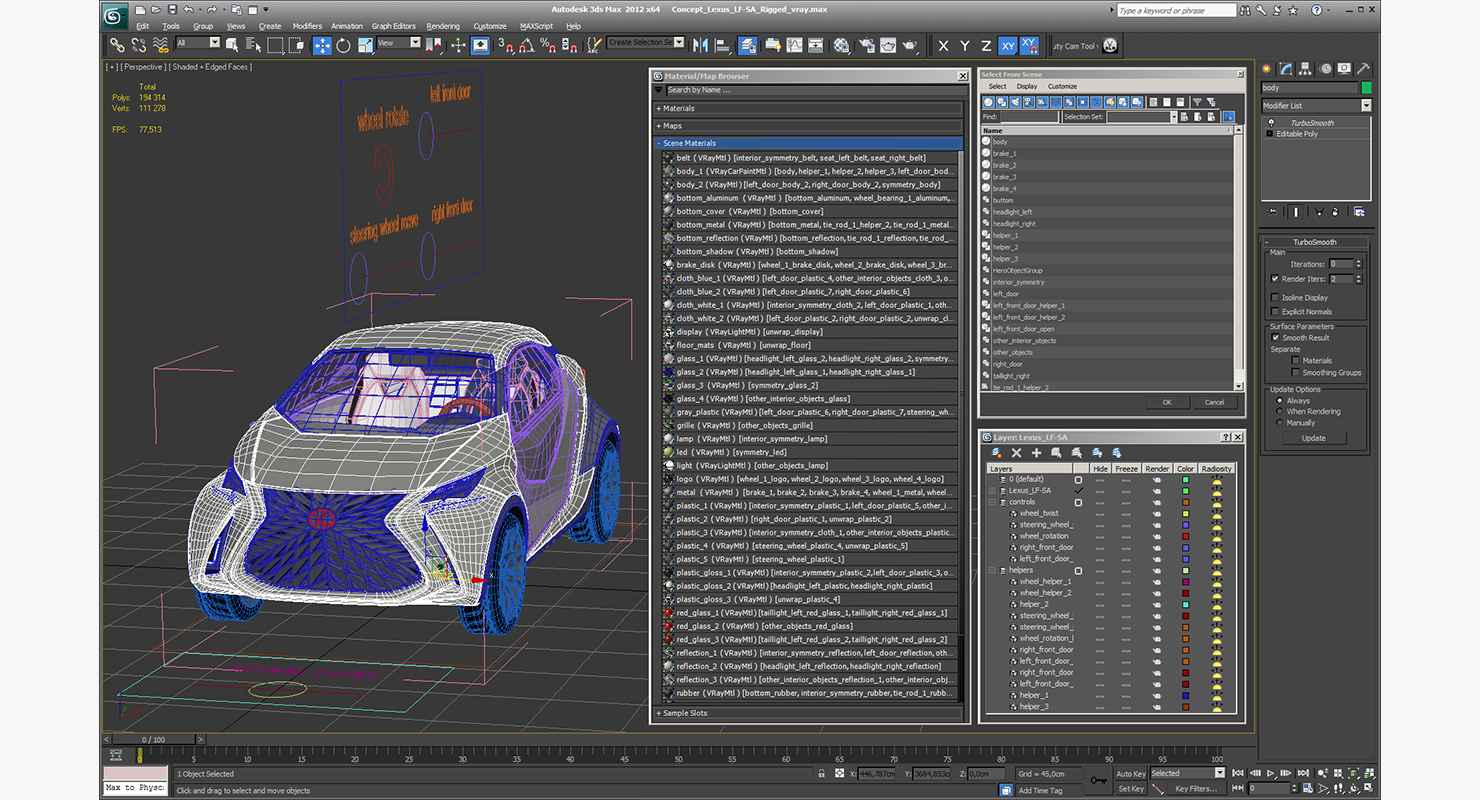
Task: Collapse the controls layer tree
Action: [x=992, y=502]
